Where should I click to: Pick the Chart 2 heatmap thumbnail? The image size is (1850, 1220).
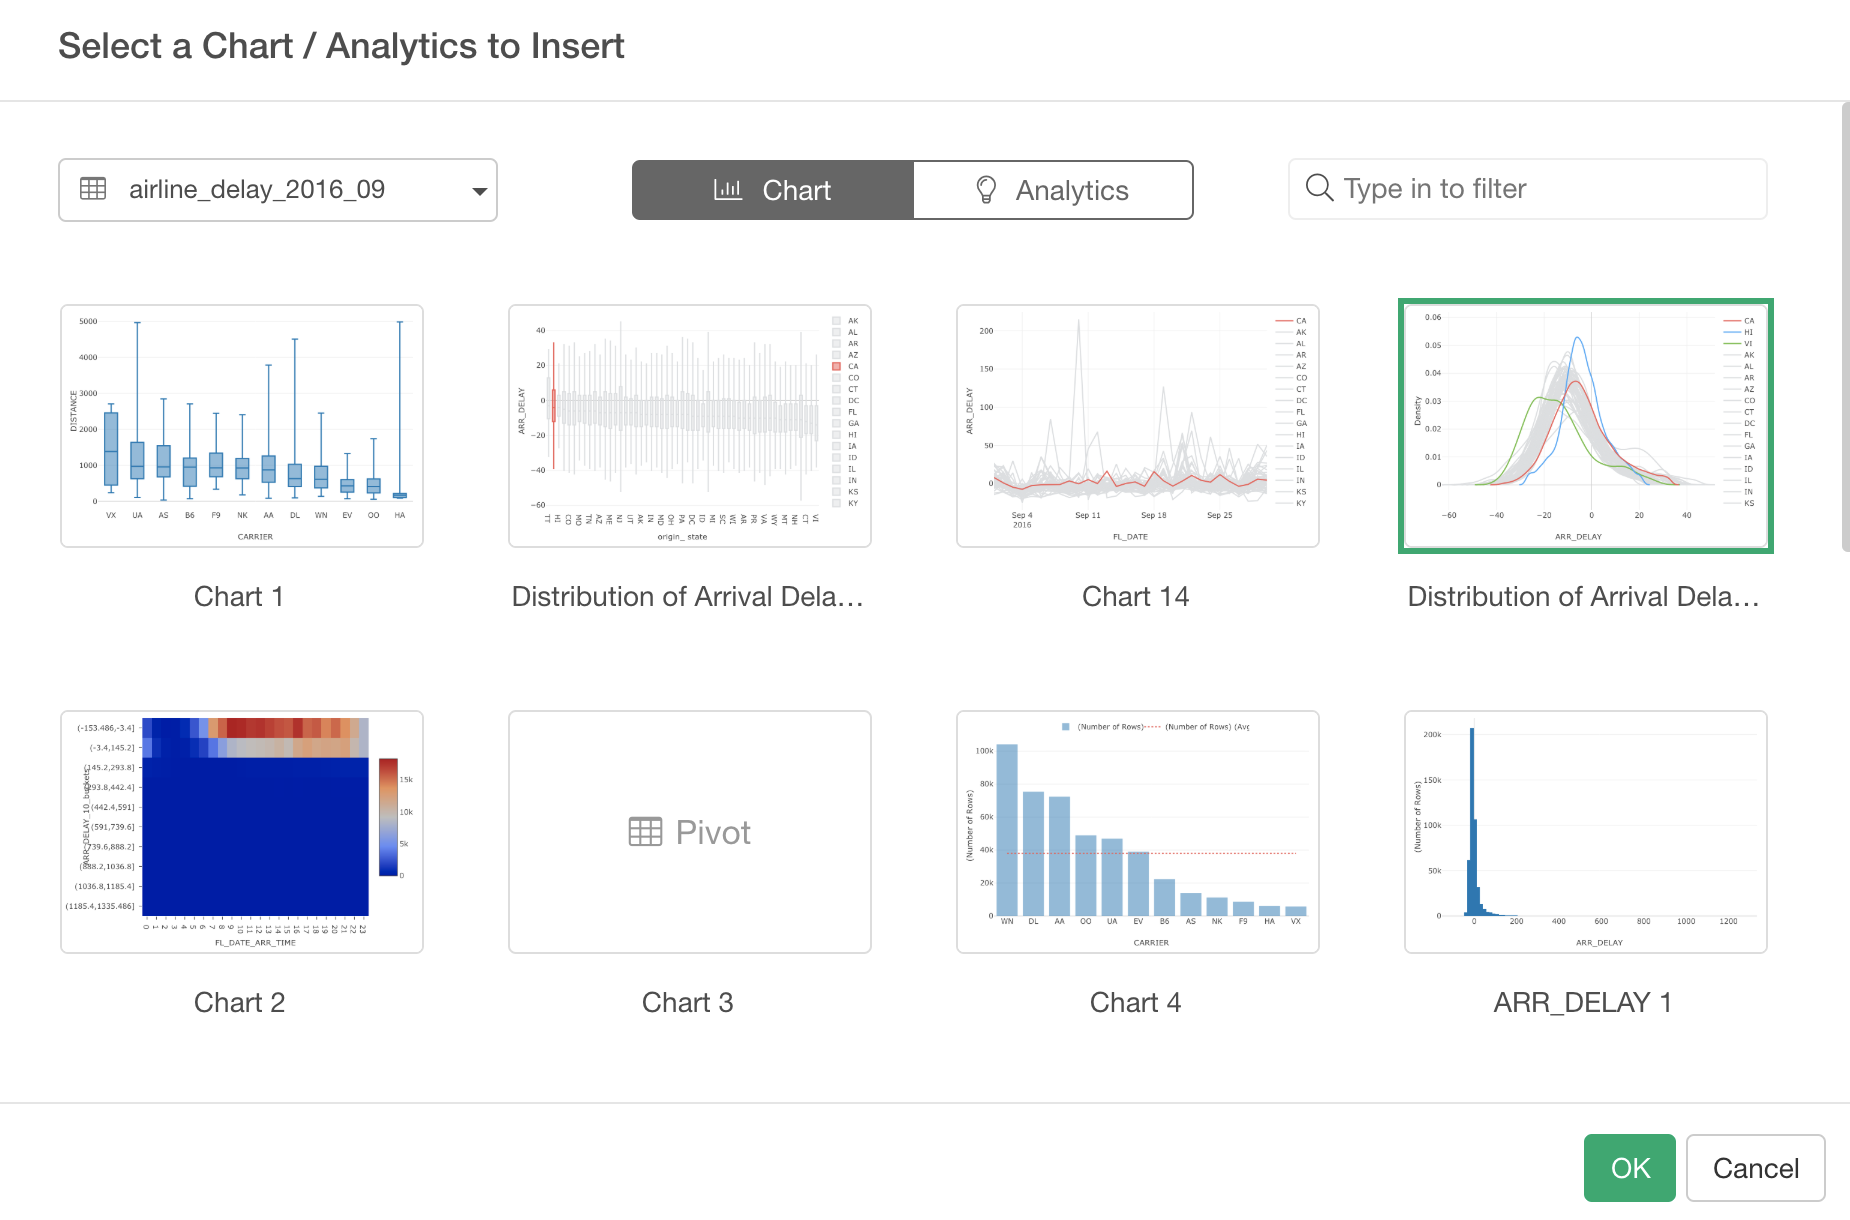pos(242,832)
